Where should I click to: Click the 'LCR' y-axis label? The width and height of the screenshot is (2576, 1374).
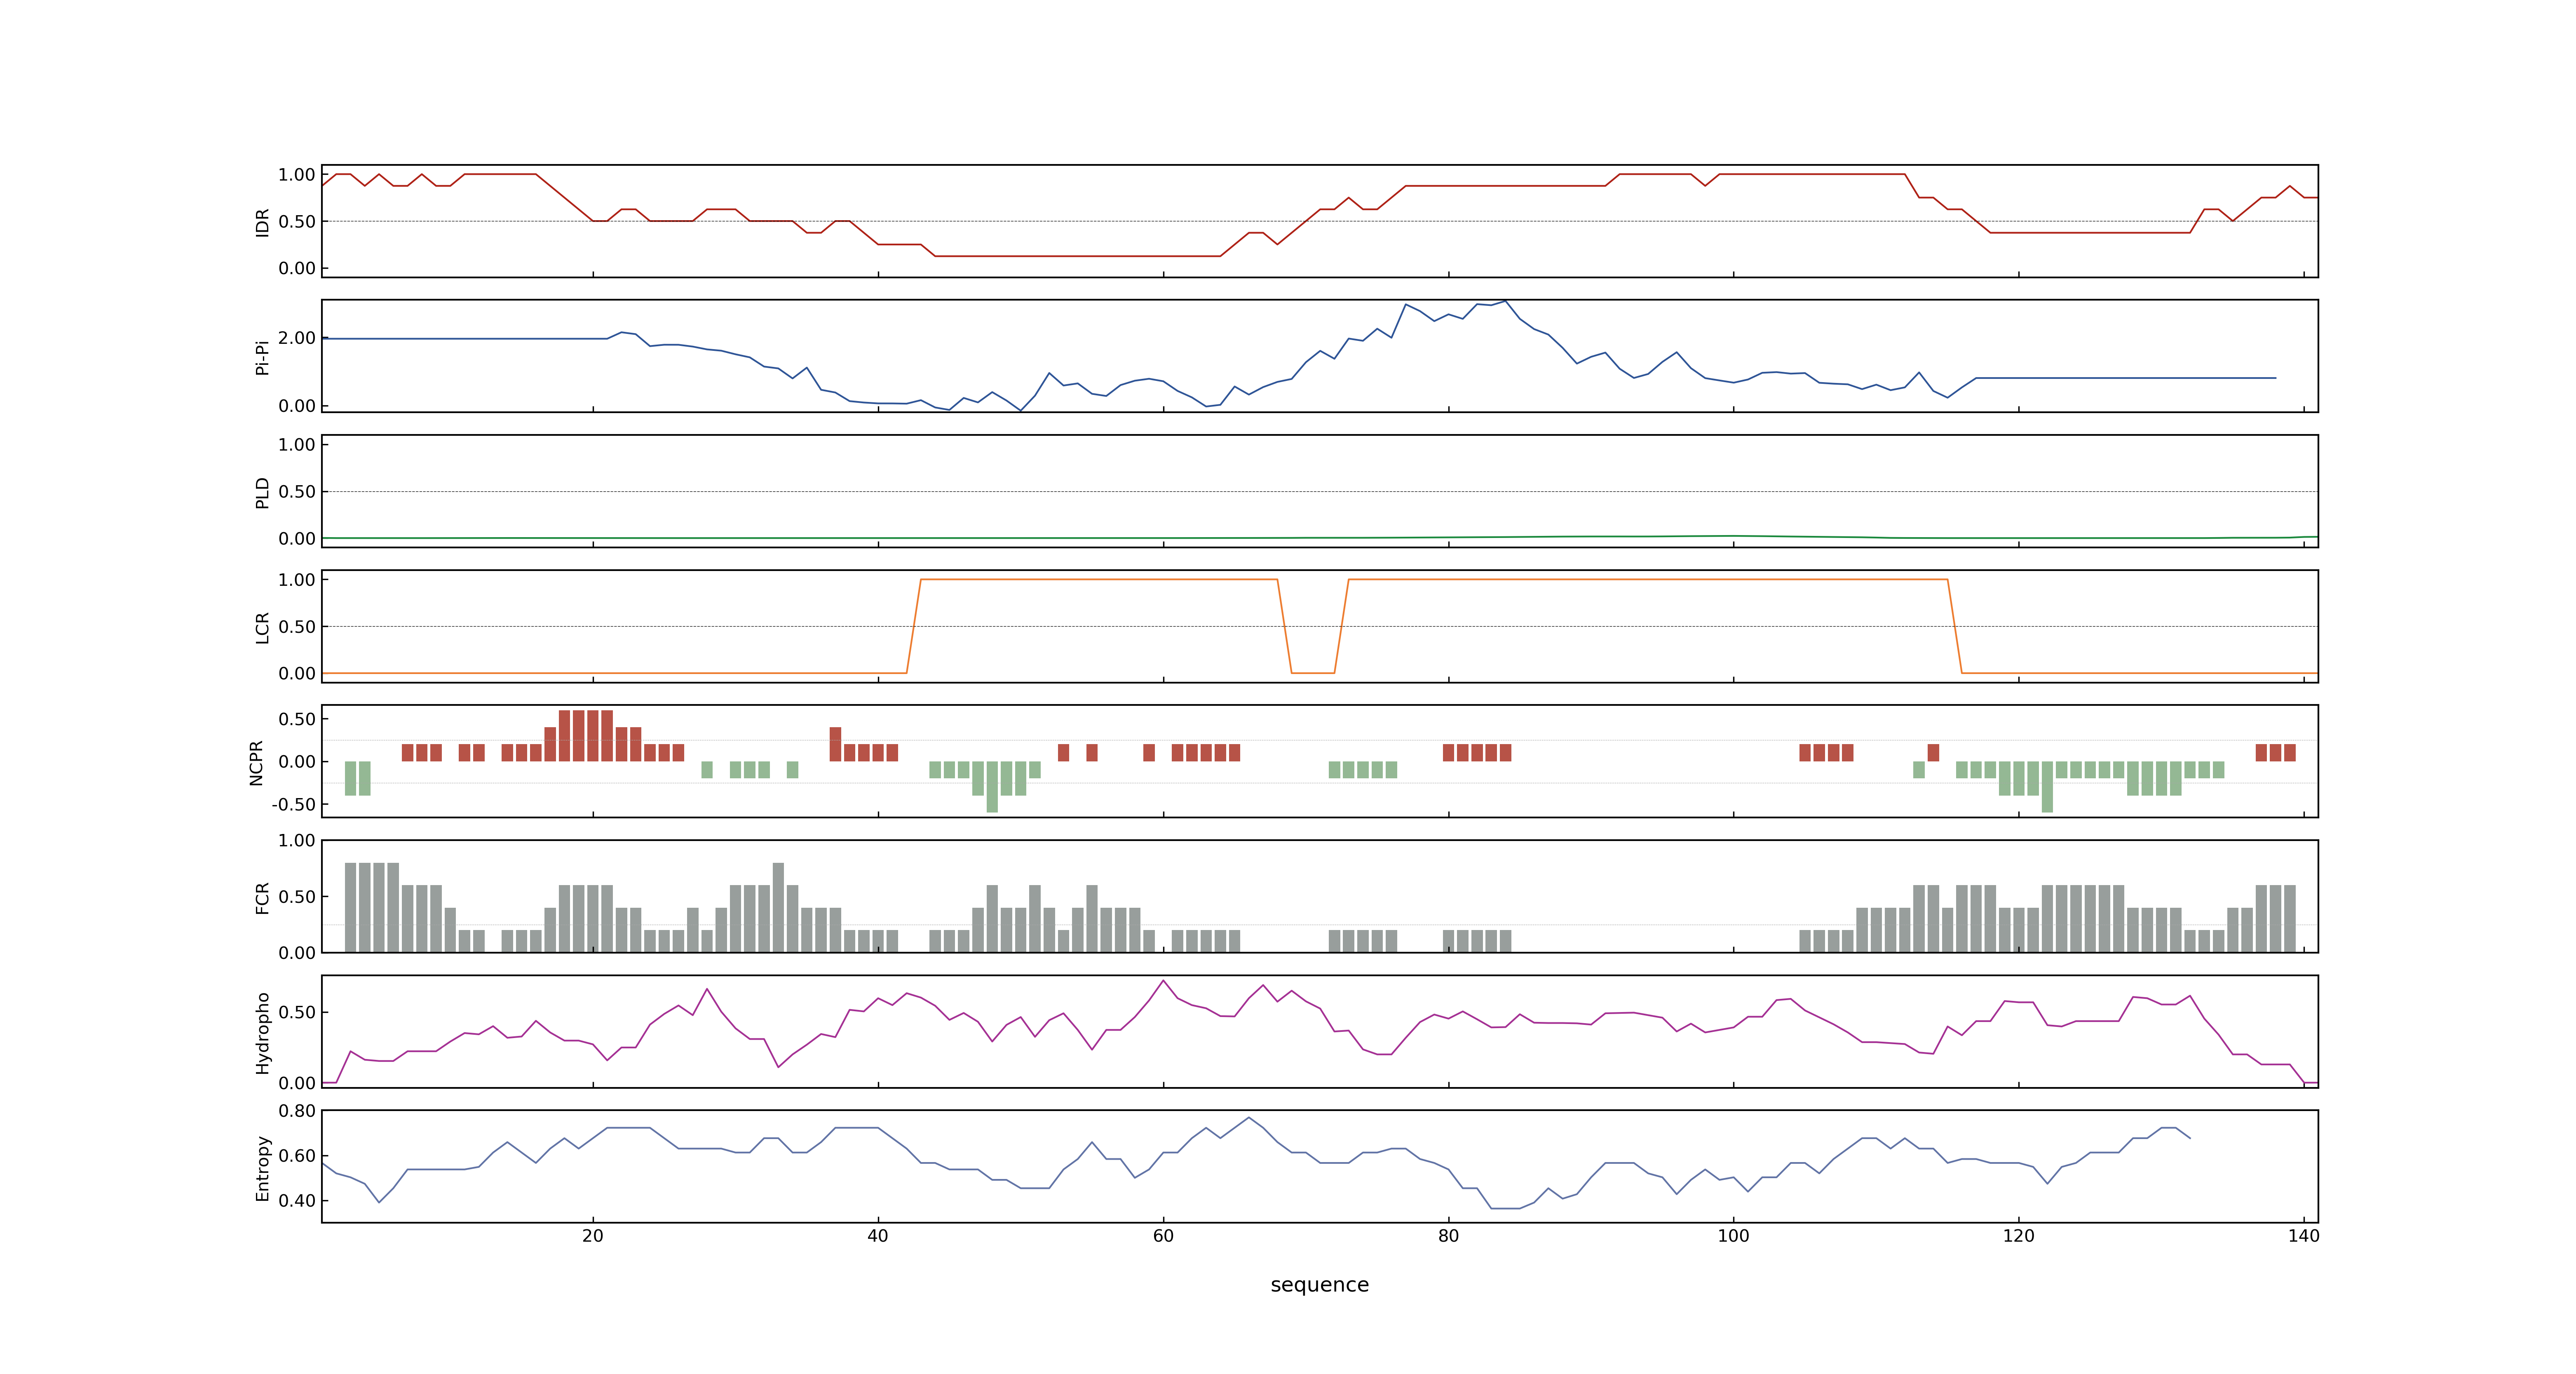(x=263, y=627)
